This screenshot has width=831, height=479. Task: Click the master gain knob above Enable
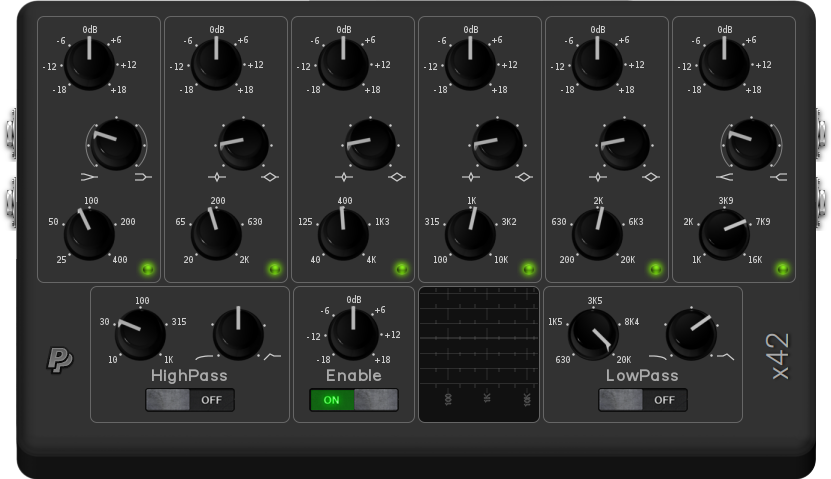click(x=353, y=335)
